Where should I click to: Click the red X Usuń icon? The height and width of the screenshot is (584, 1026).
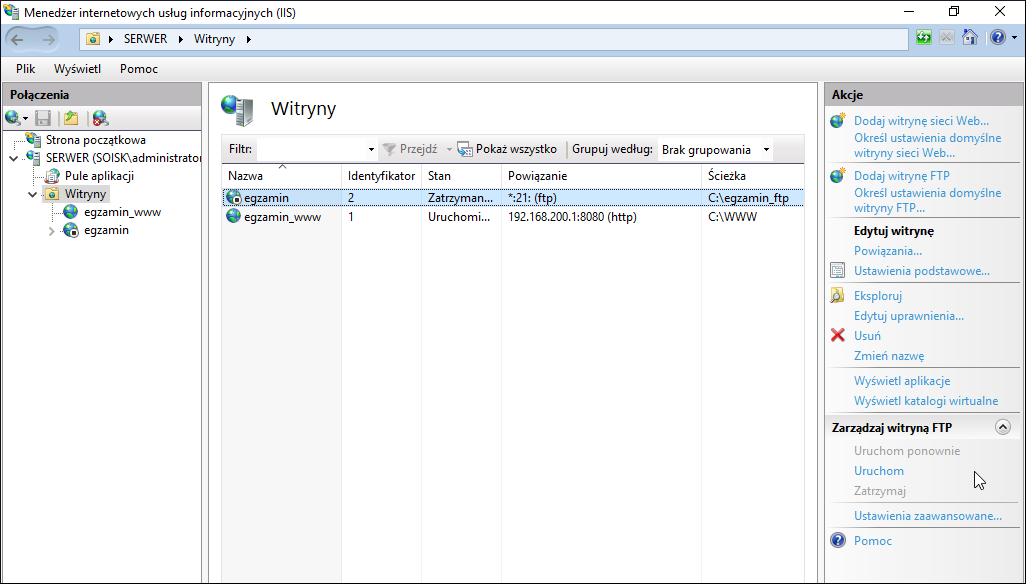pos(838,335)
